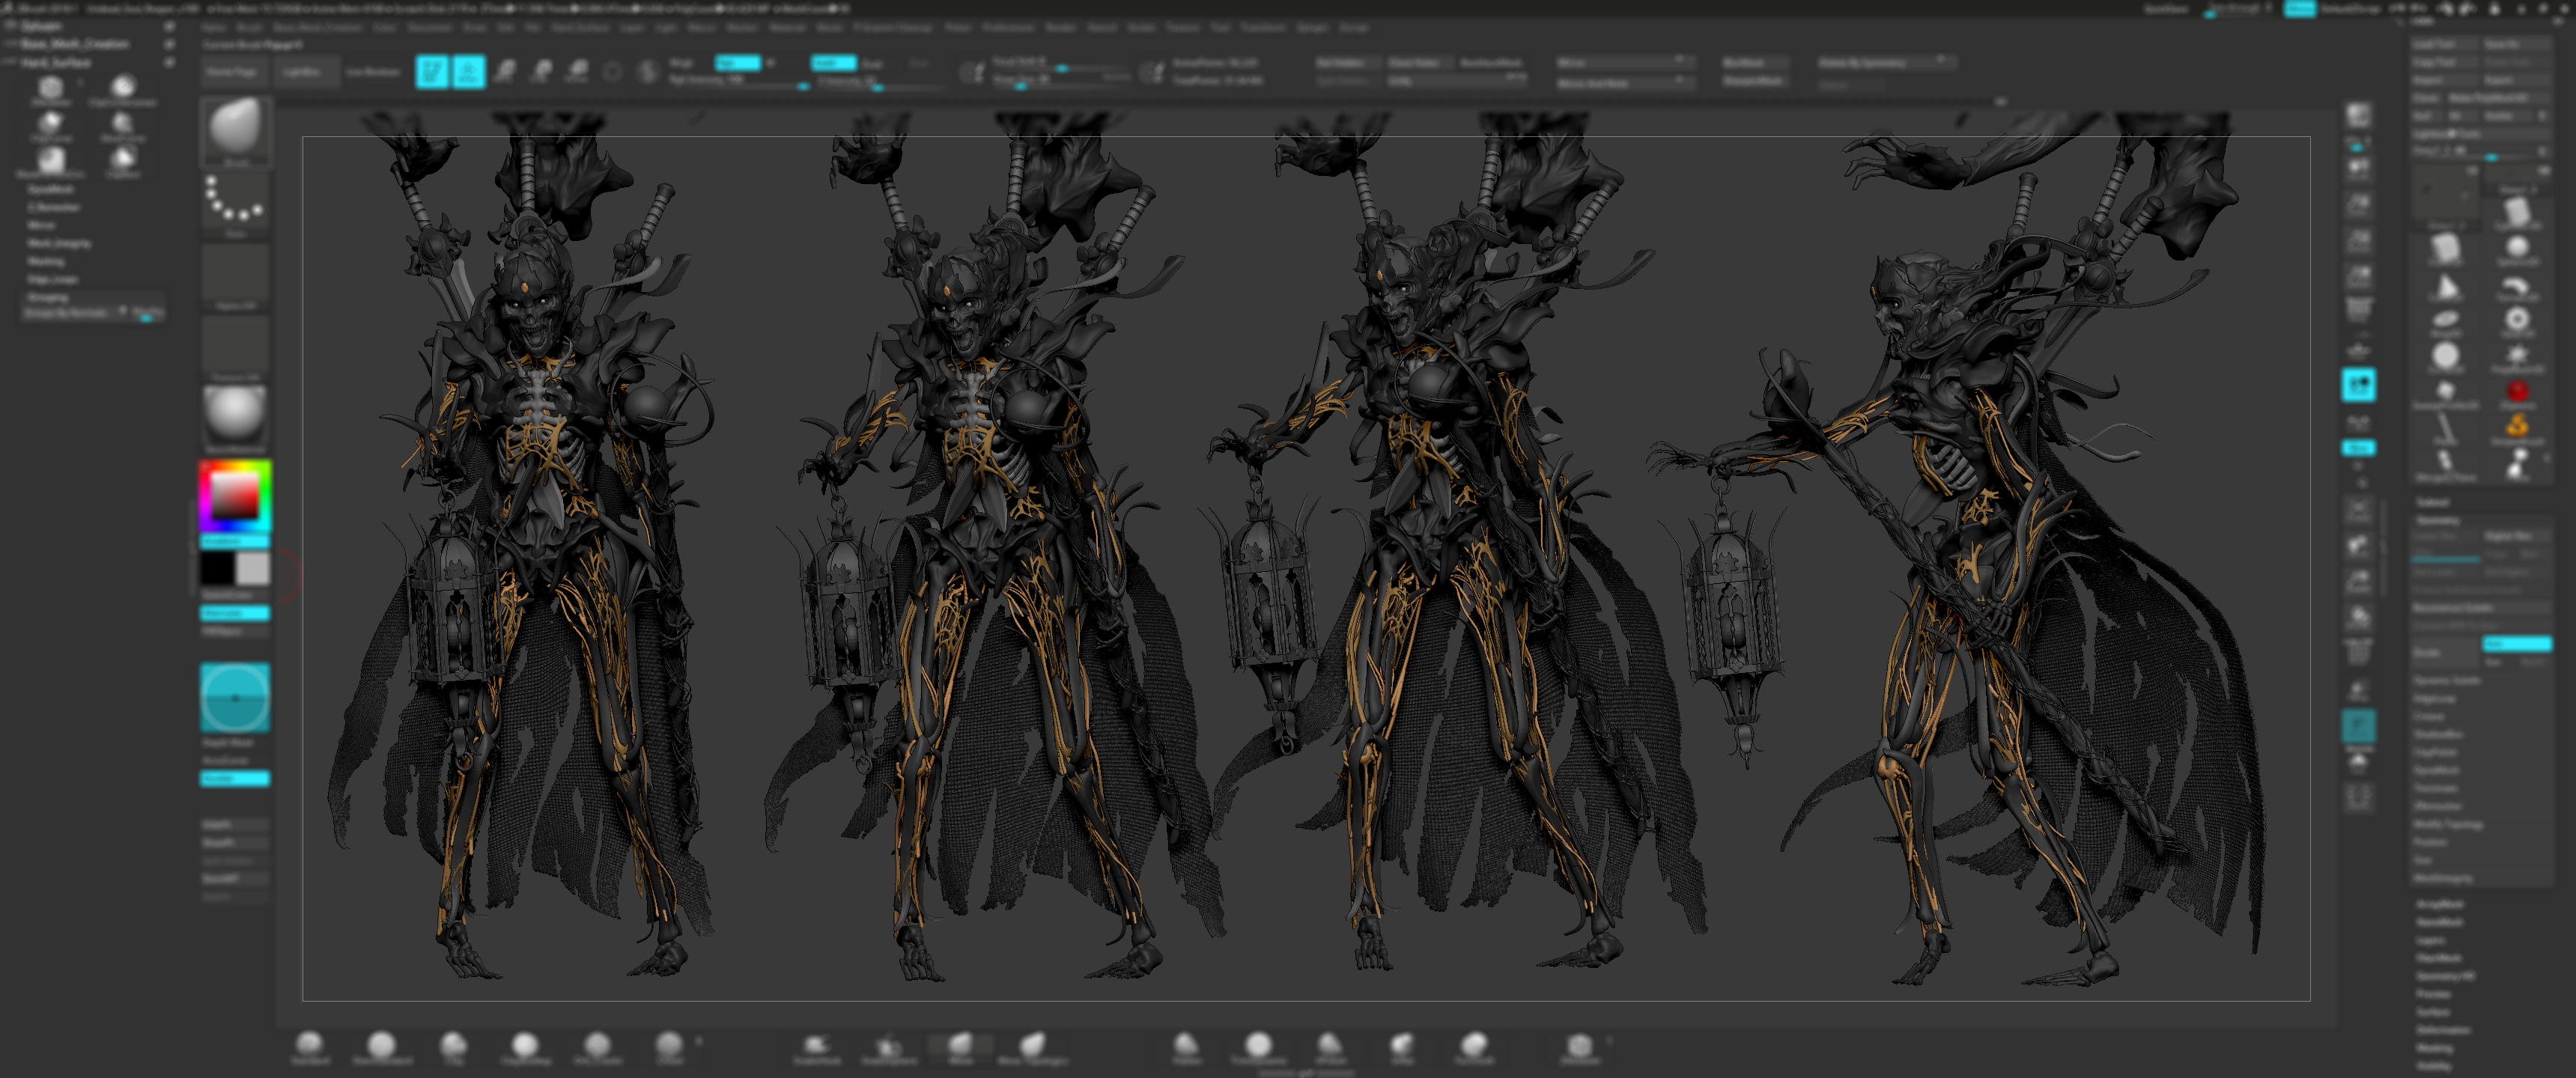This screenshot has width=2576, height=1078.
Task: Toggle Edit mode on the top shelf
Action: point(432,71)
